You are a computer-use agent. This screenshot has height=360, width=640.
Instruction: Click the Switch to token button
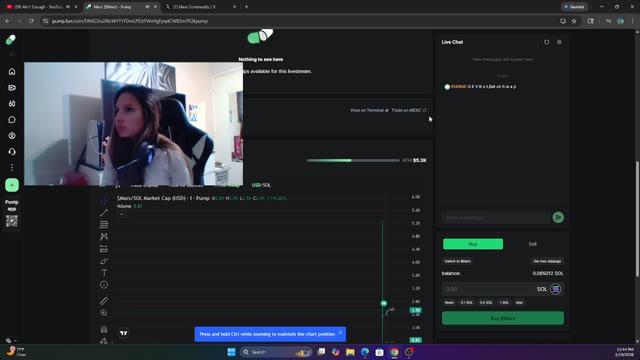(458, 261)
